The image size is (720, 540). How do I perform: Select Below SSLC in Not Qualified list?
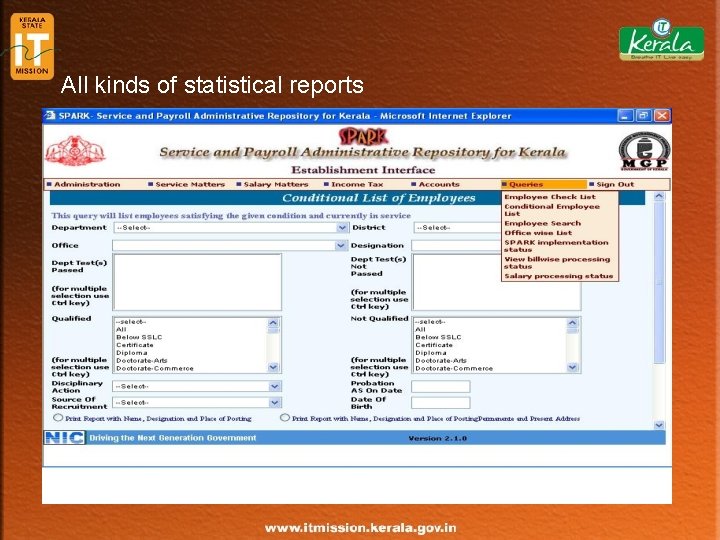438,337
